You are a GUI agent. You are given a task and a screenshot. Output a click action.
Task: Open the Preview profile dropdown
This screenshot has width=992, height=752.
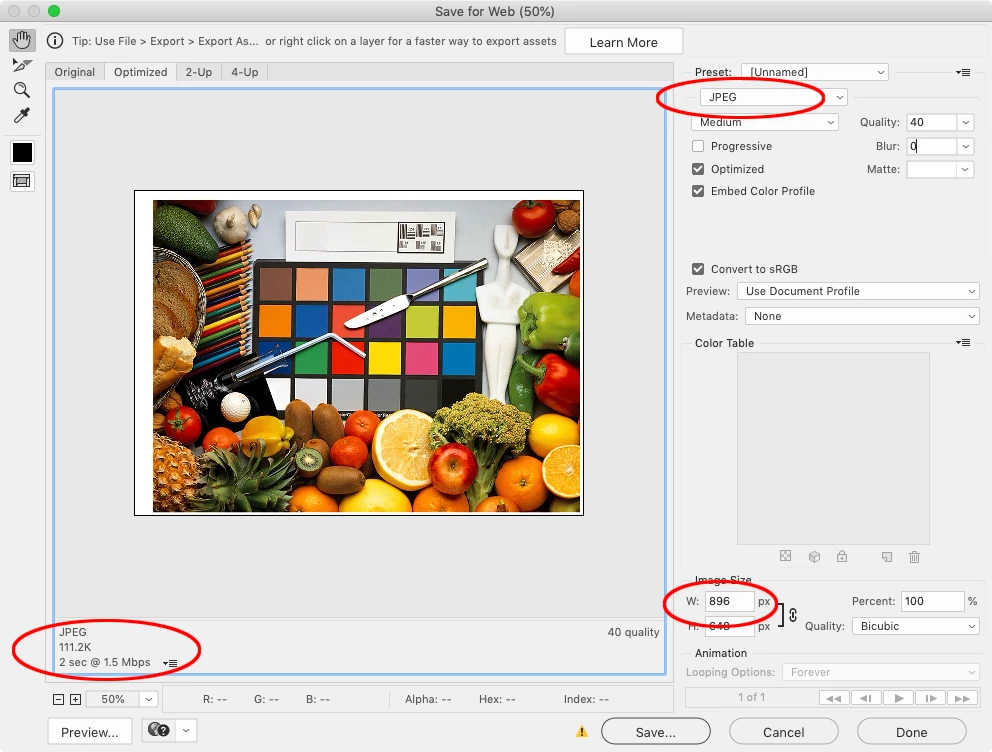click(x=858, y=291)
